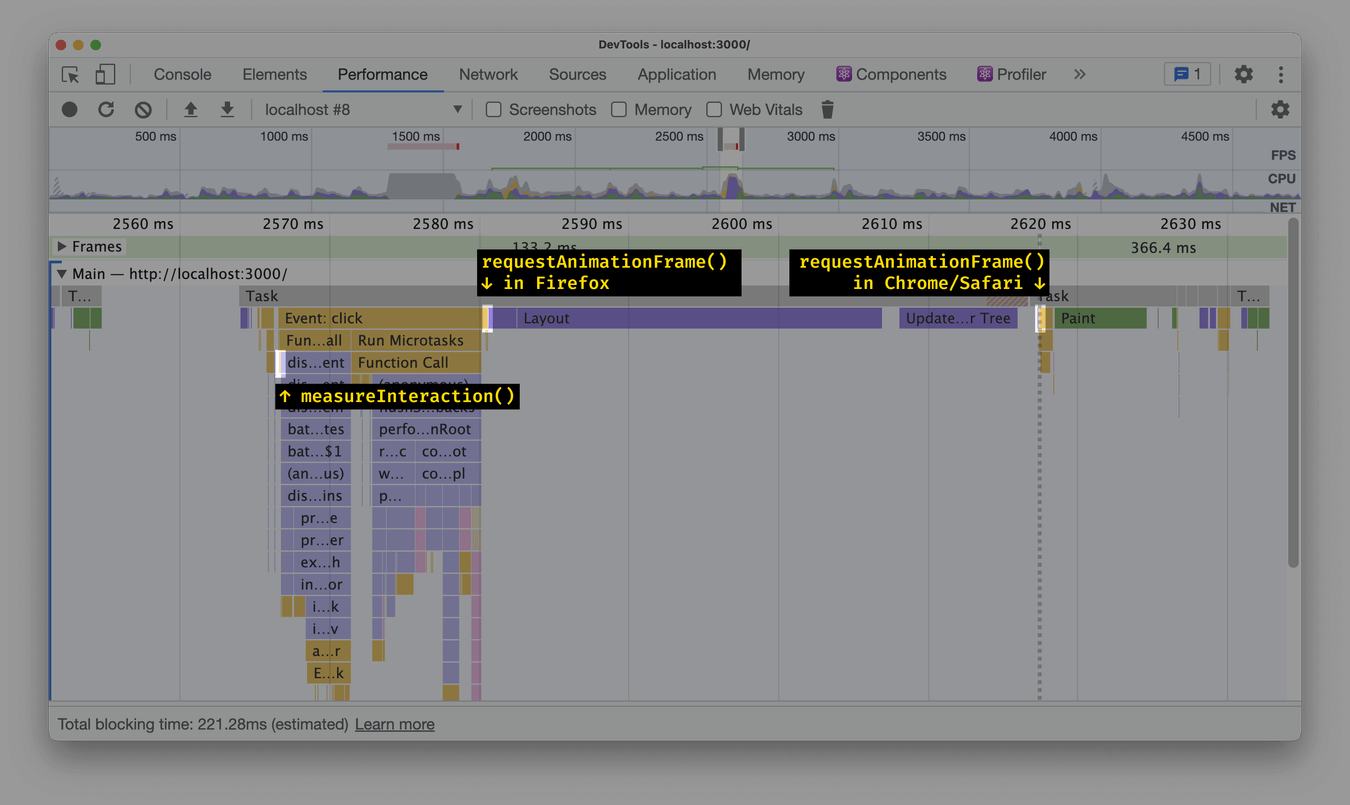Activate the inspect element cursor tool
The image size is (1350, 805).
(x=70, y=74)
